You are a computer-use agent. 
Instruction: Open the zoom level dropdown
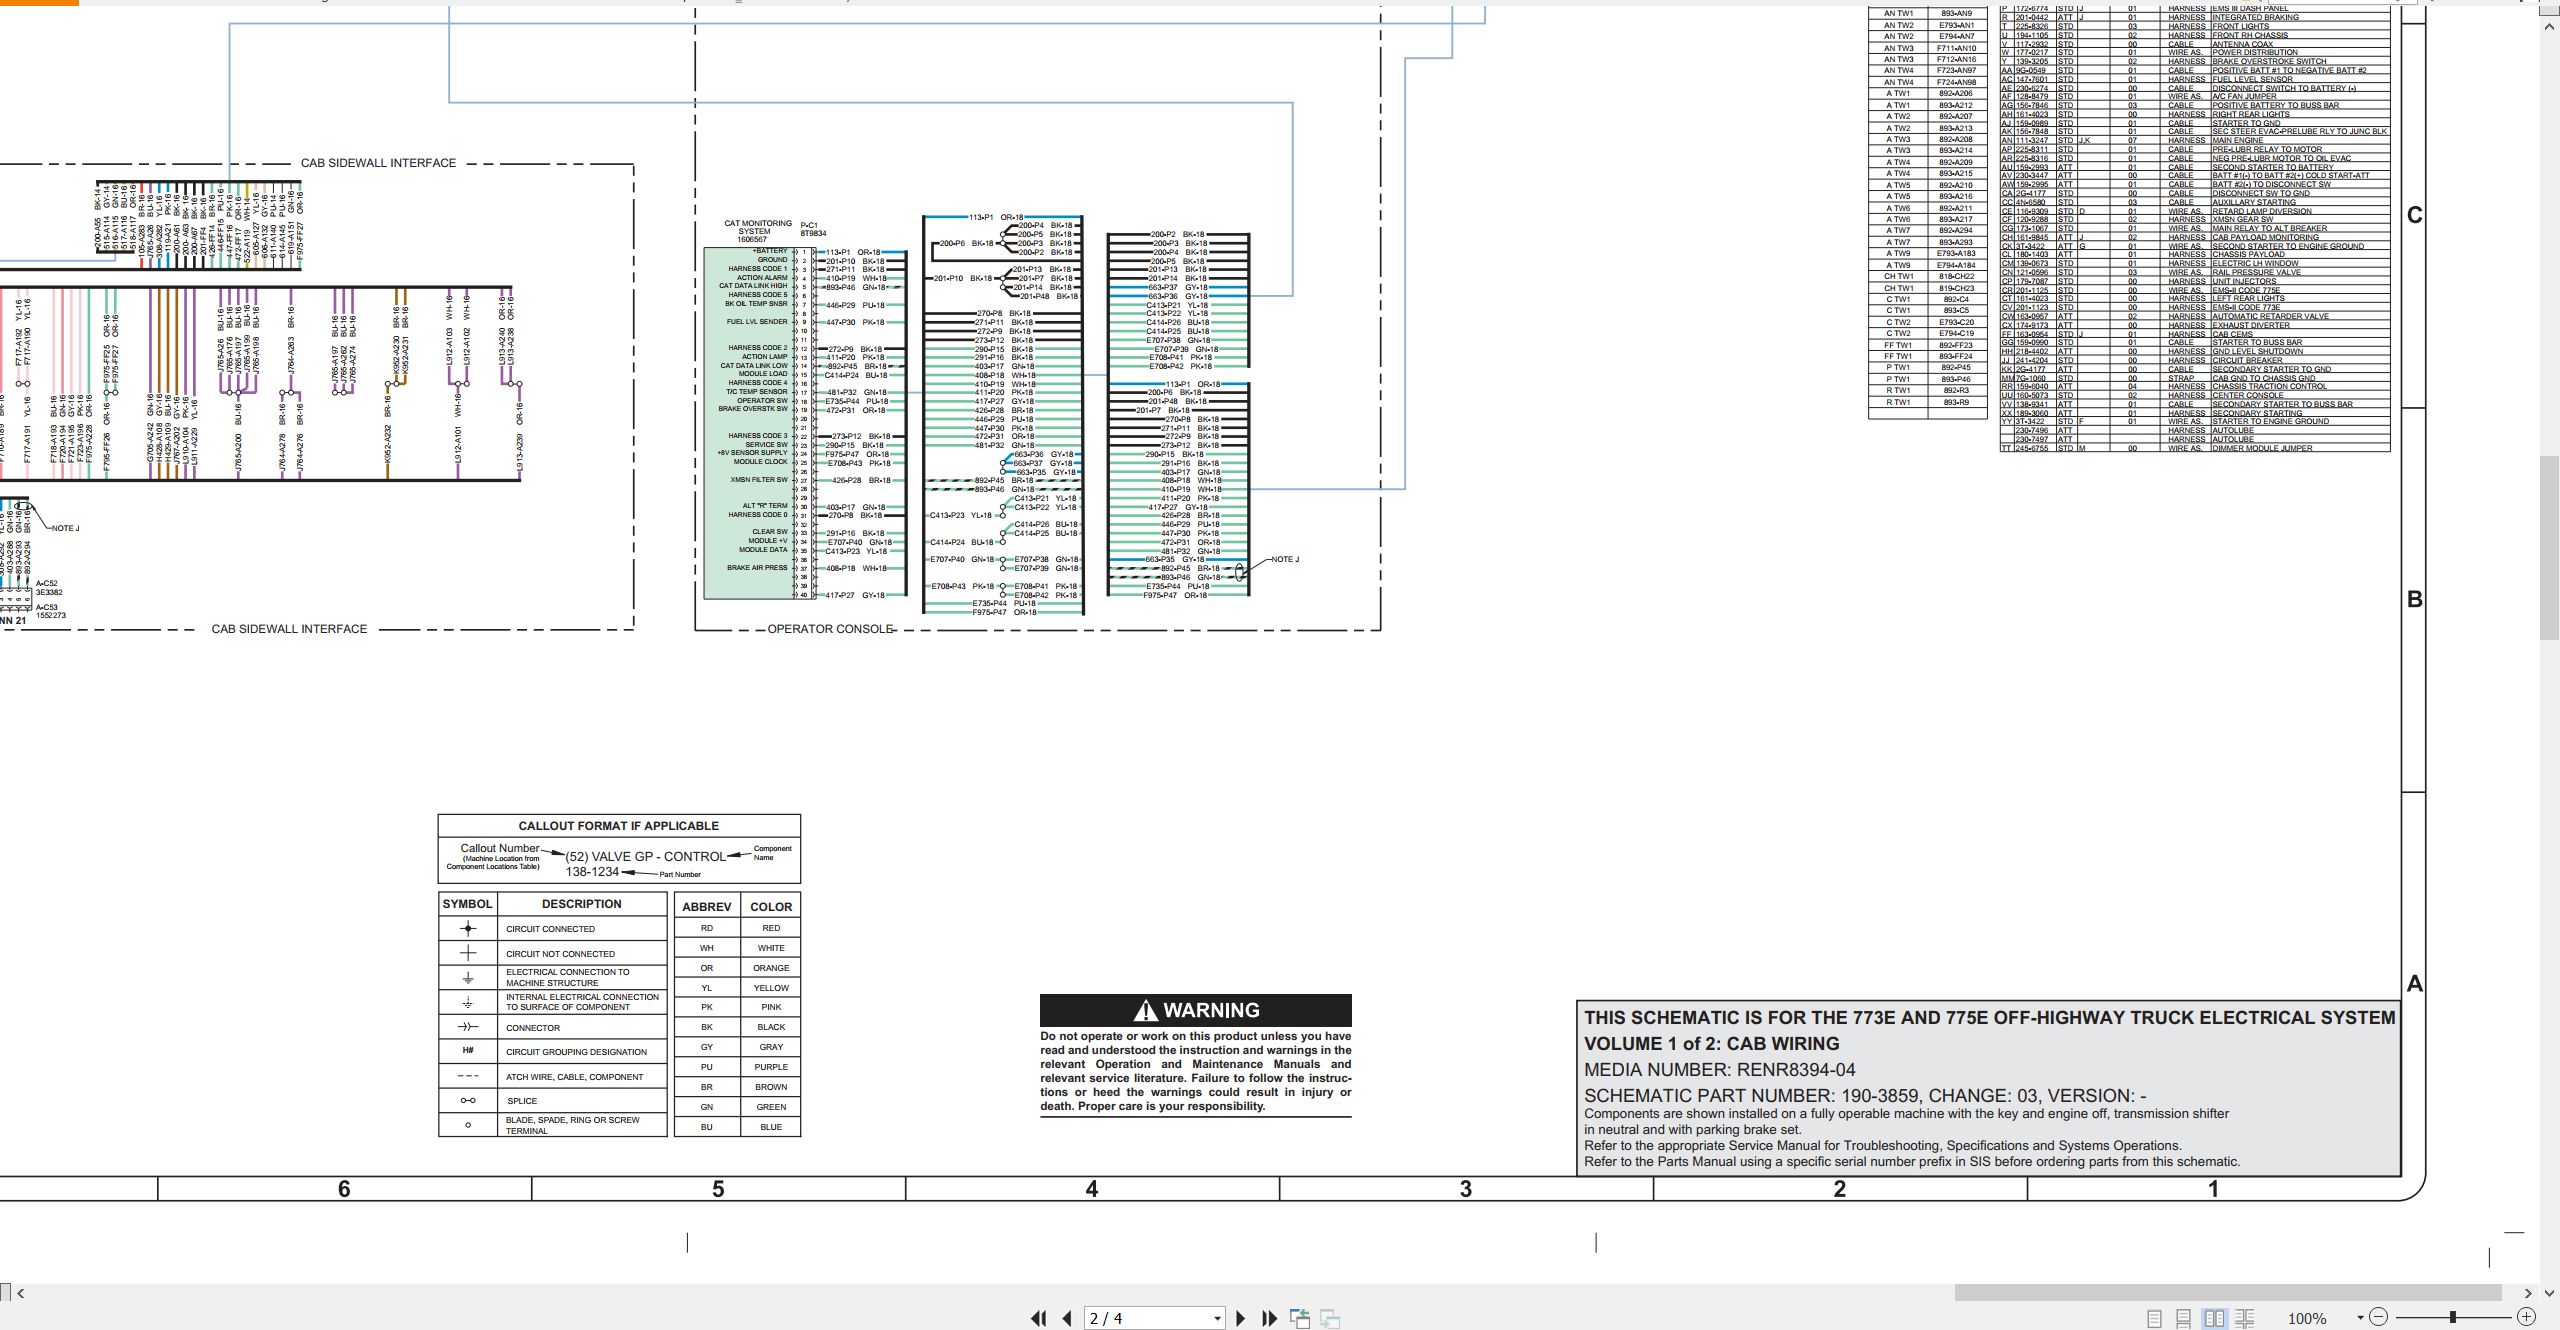click(x=2360, y=1318)
